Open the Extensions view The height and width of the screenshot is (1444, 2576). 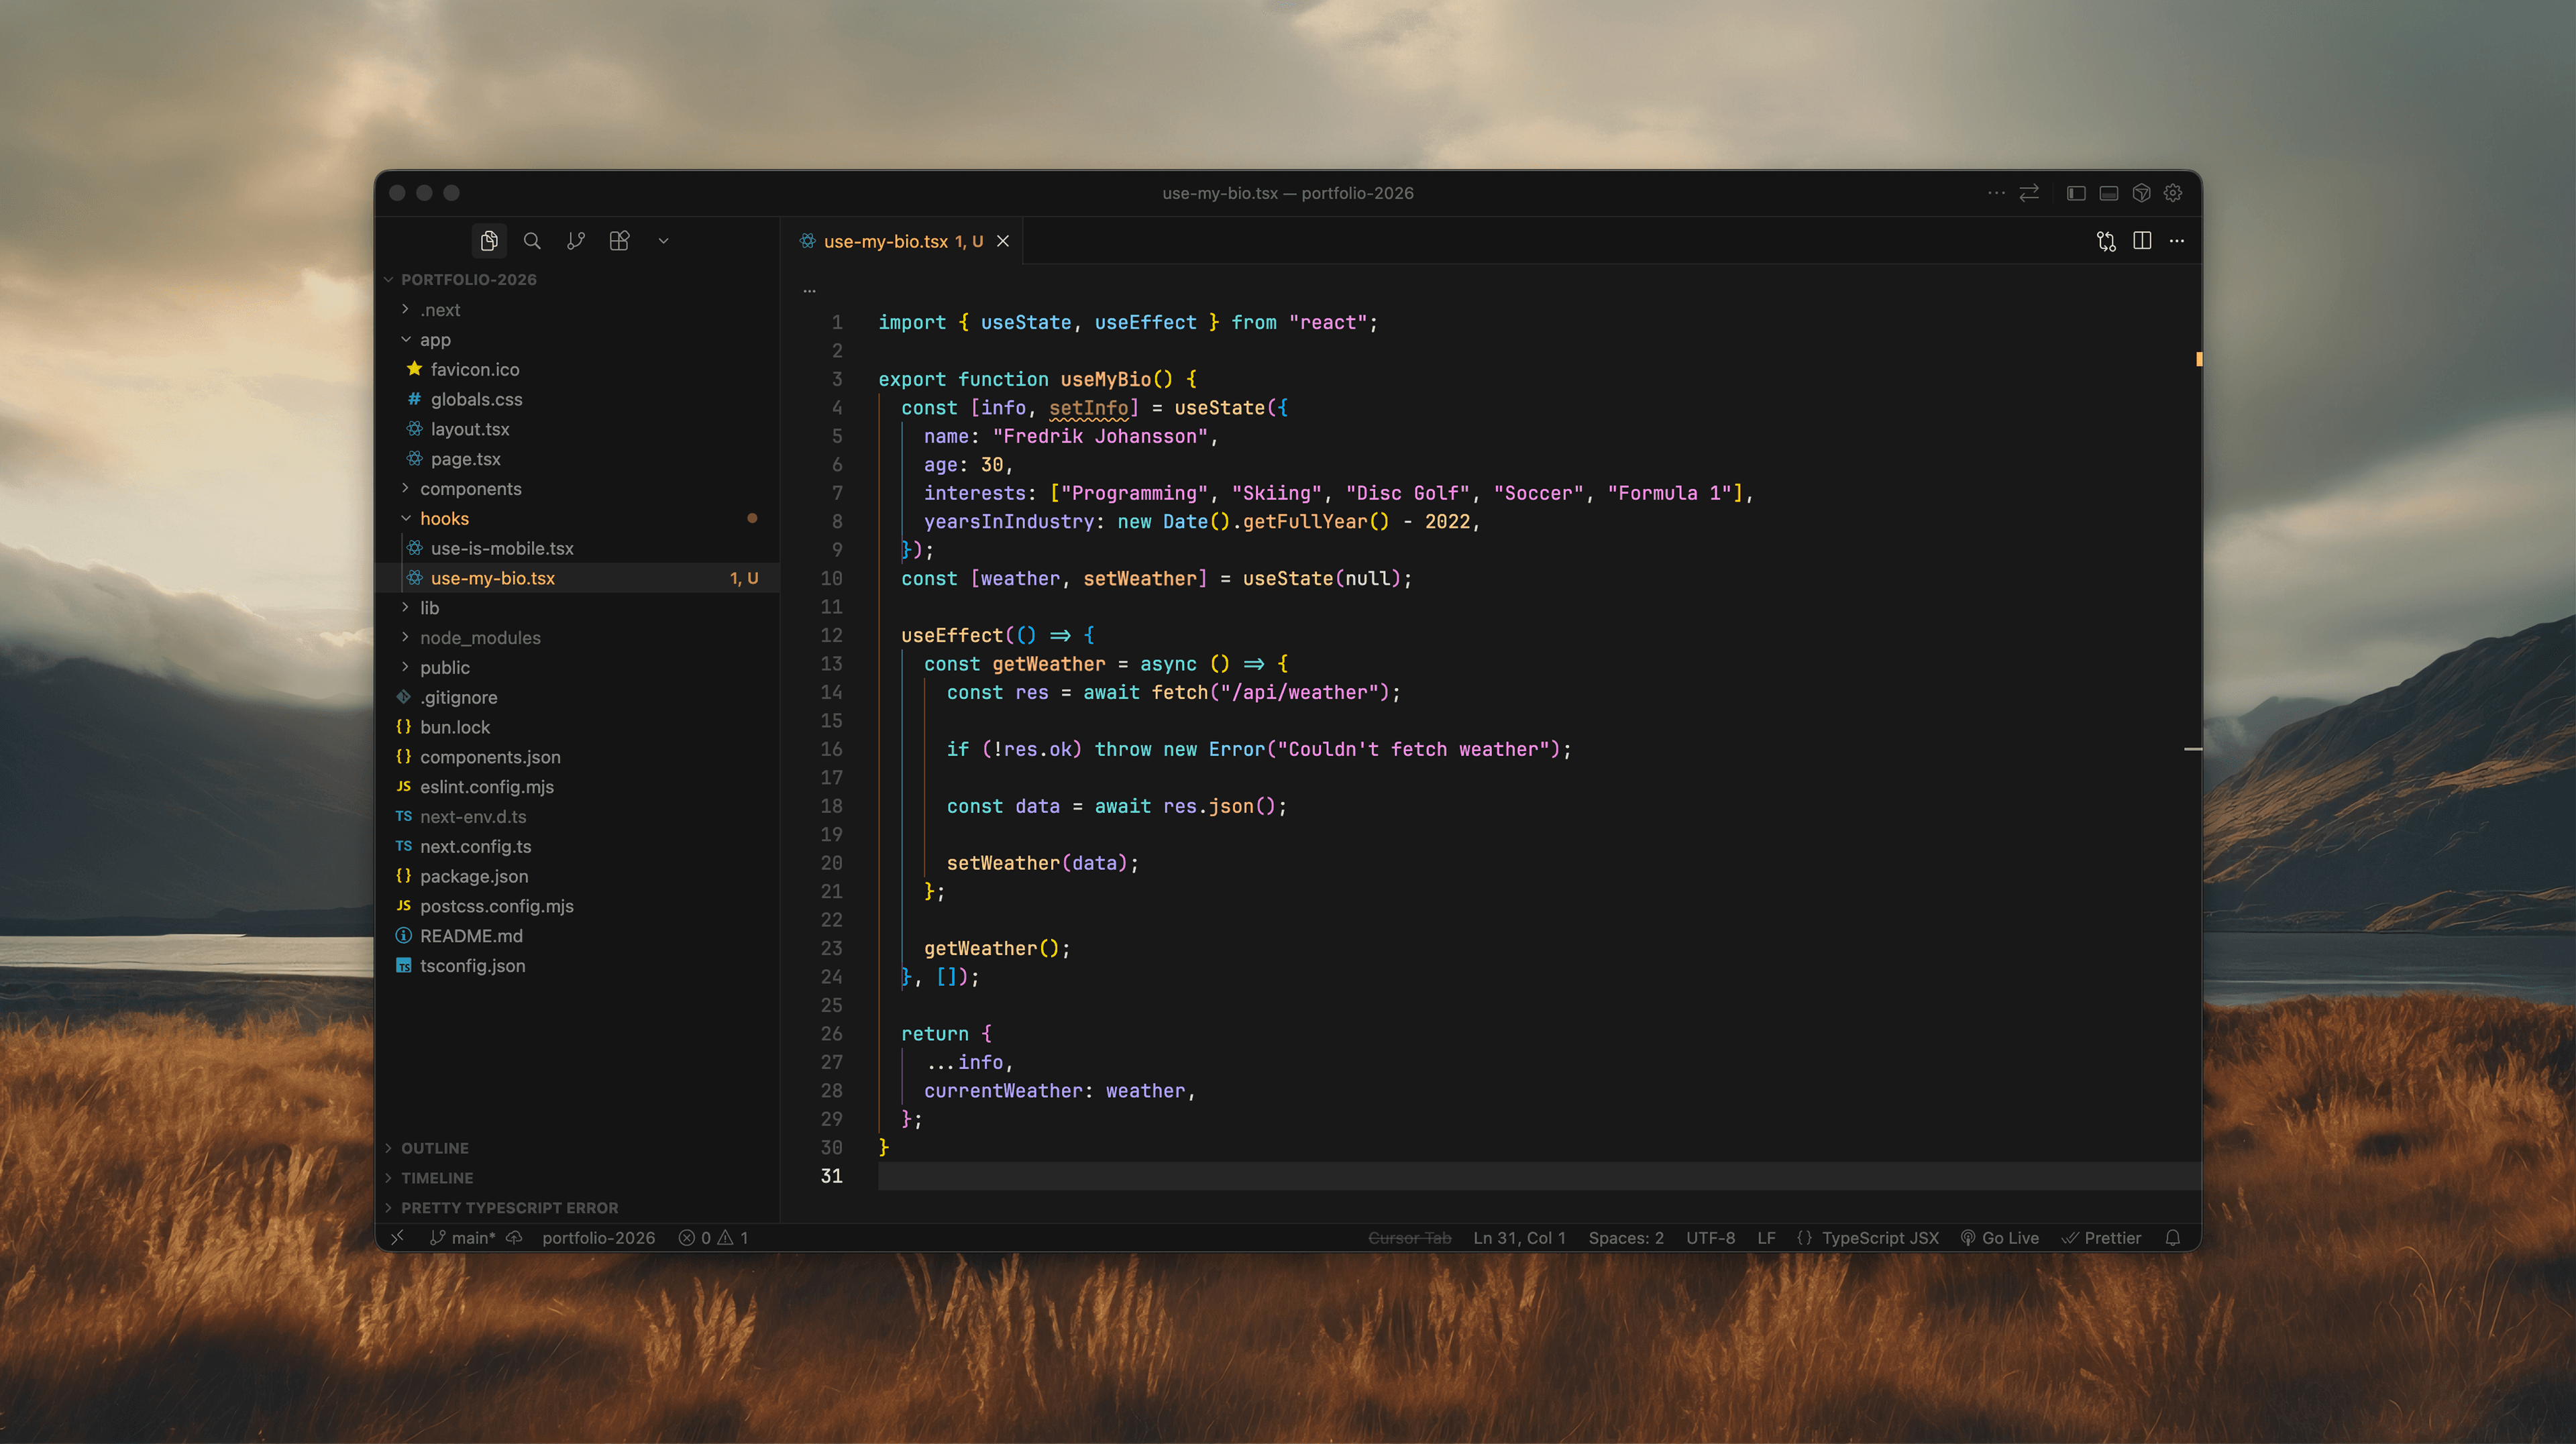coord(618,240)
